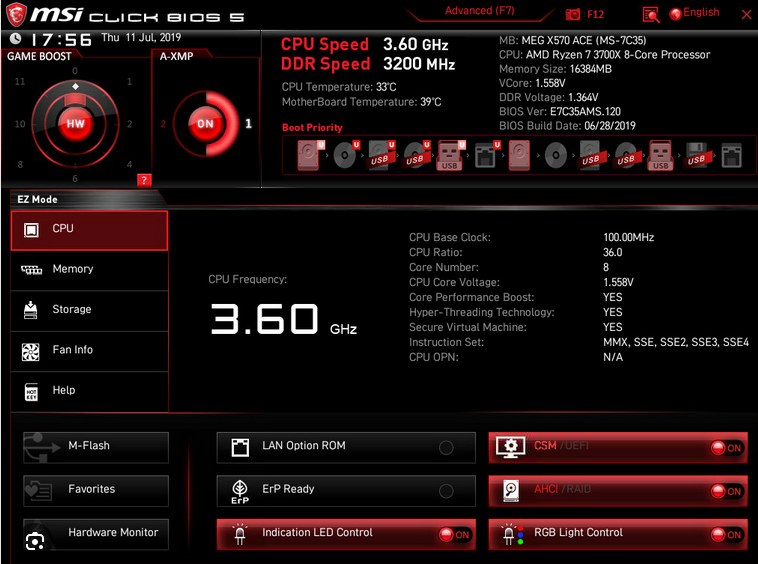Image resolution: width=758 pixels, height=564 pixels.
Task: Click the DDR Speed 3200 MHz value
Action: [419, 64]
